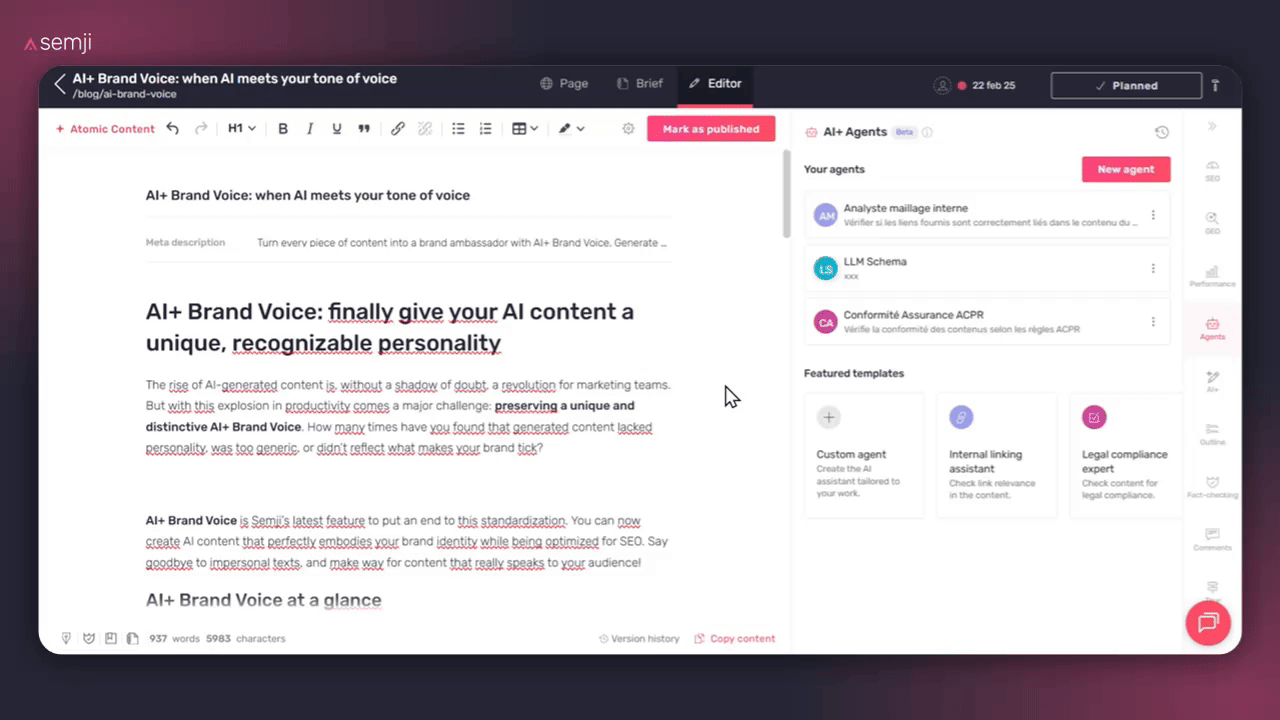Click the insert link icon
The width and height of the screenshot is (1280, 720).
click(x=398, y=129)
